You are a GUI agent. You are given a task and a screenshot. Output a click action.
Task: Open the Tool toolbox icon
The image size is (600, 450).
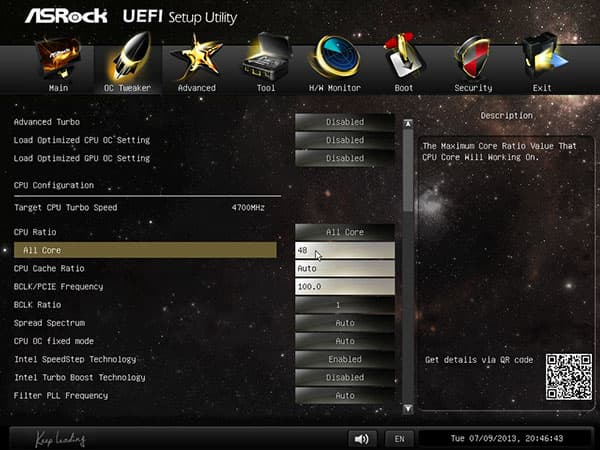pyautogui.click(x=266, y=57)
